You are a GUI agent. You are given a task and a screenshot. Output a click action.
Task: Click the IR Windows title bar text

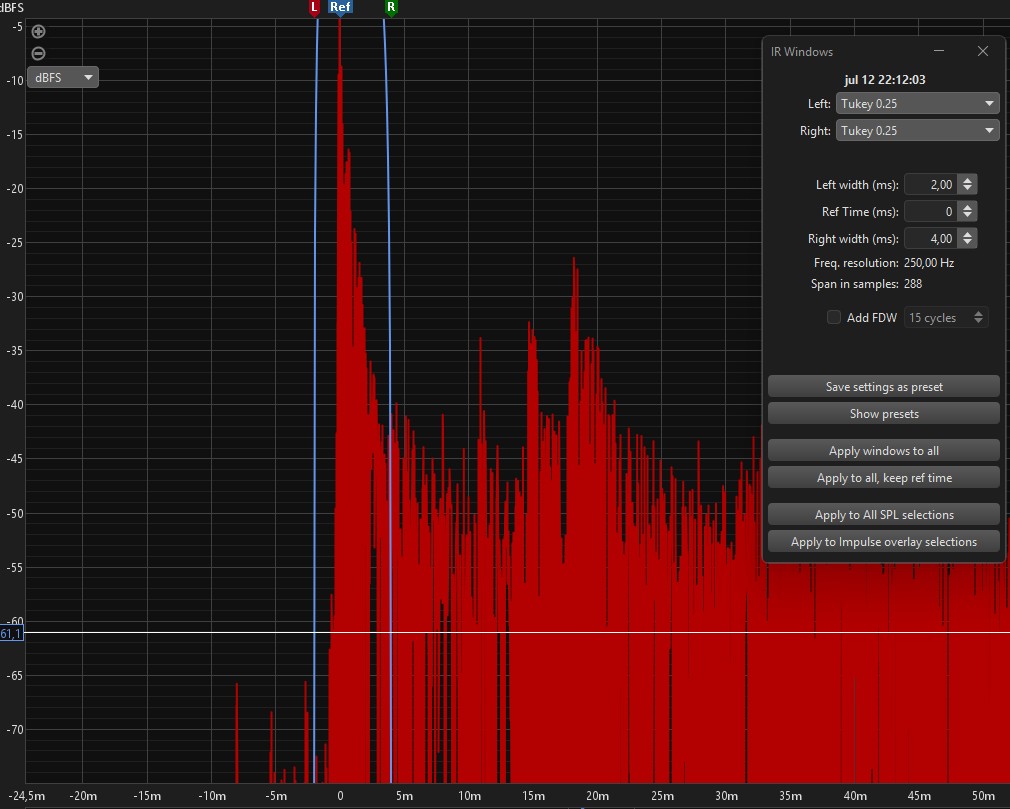(x=802, y=52)
